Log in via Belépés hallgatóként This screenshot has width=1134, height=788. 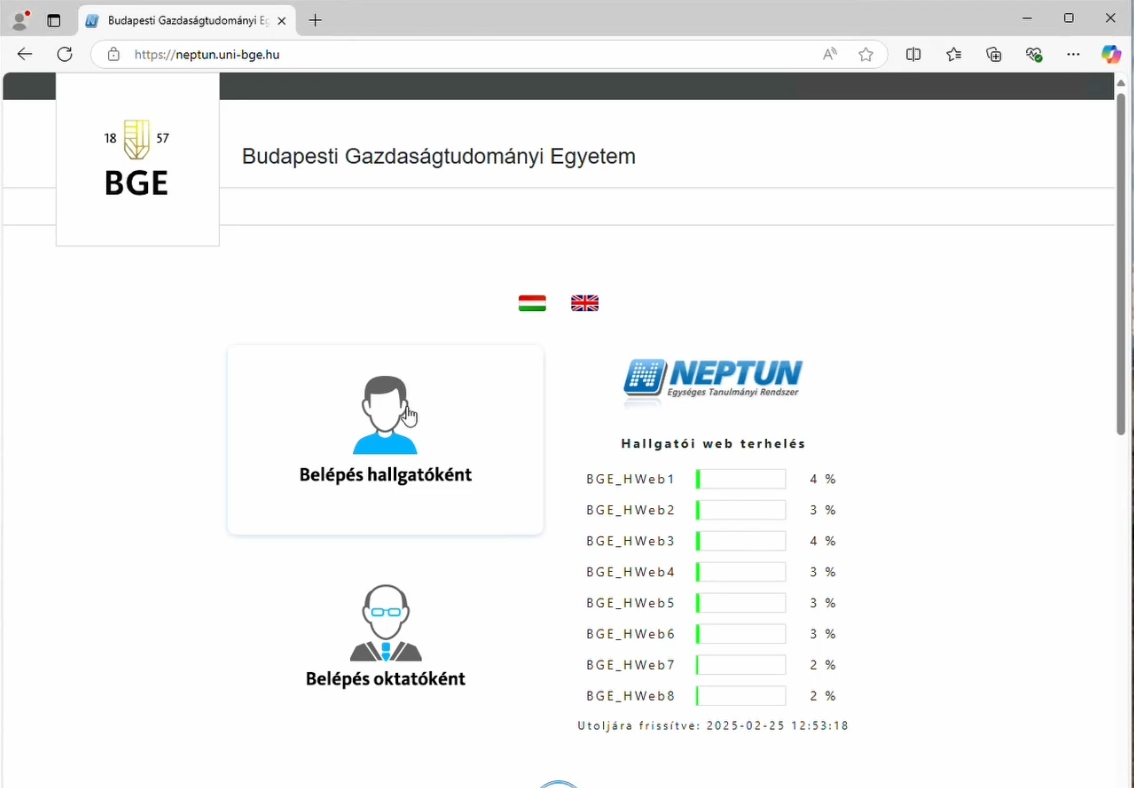[385, 475]
